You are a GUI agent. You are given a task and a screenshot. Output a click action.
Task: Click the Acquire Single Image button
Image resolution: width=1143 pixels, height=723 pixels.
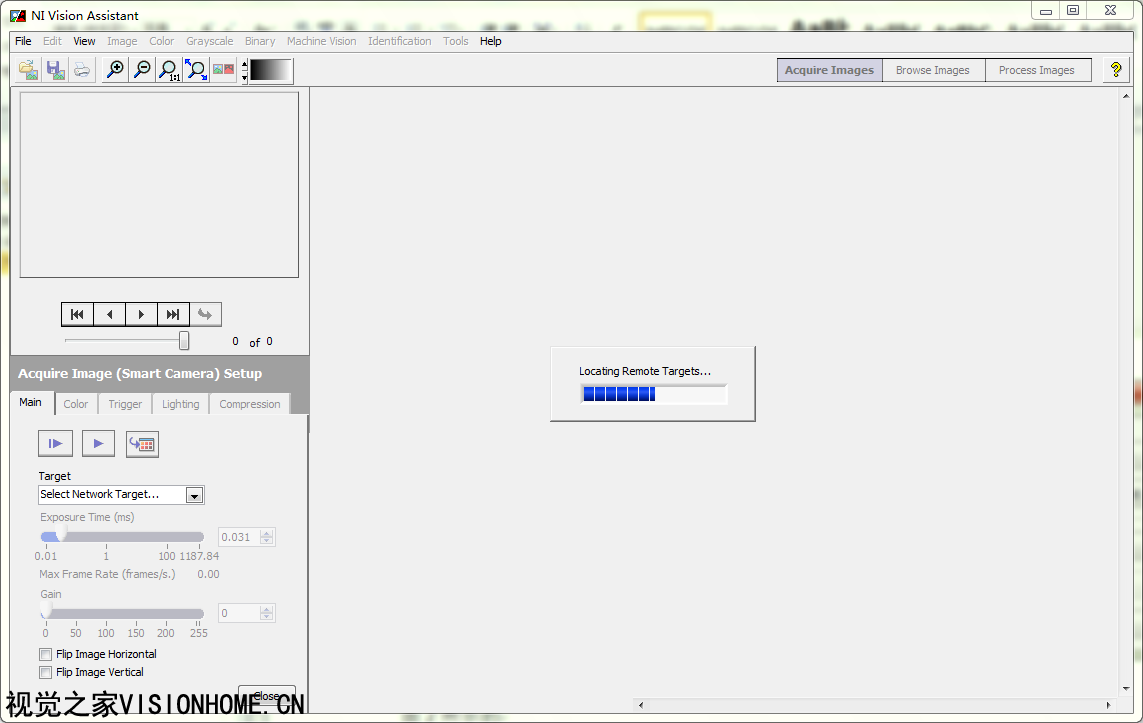(55, 444)
